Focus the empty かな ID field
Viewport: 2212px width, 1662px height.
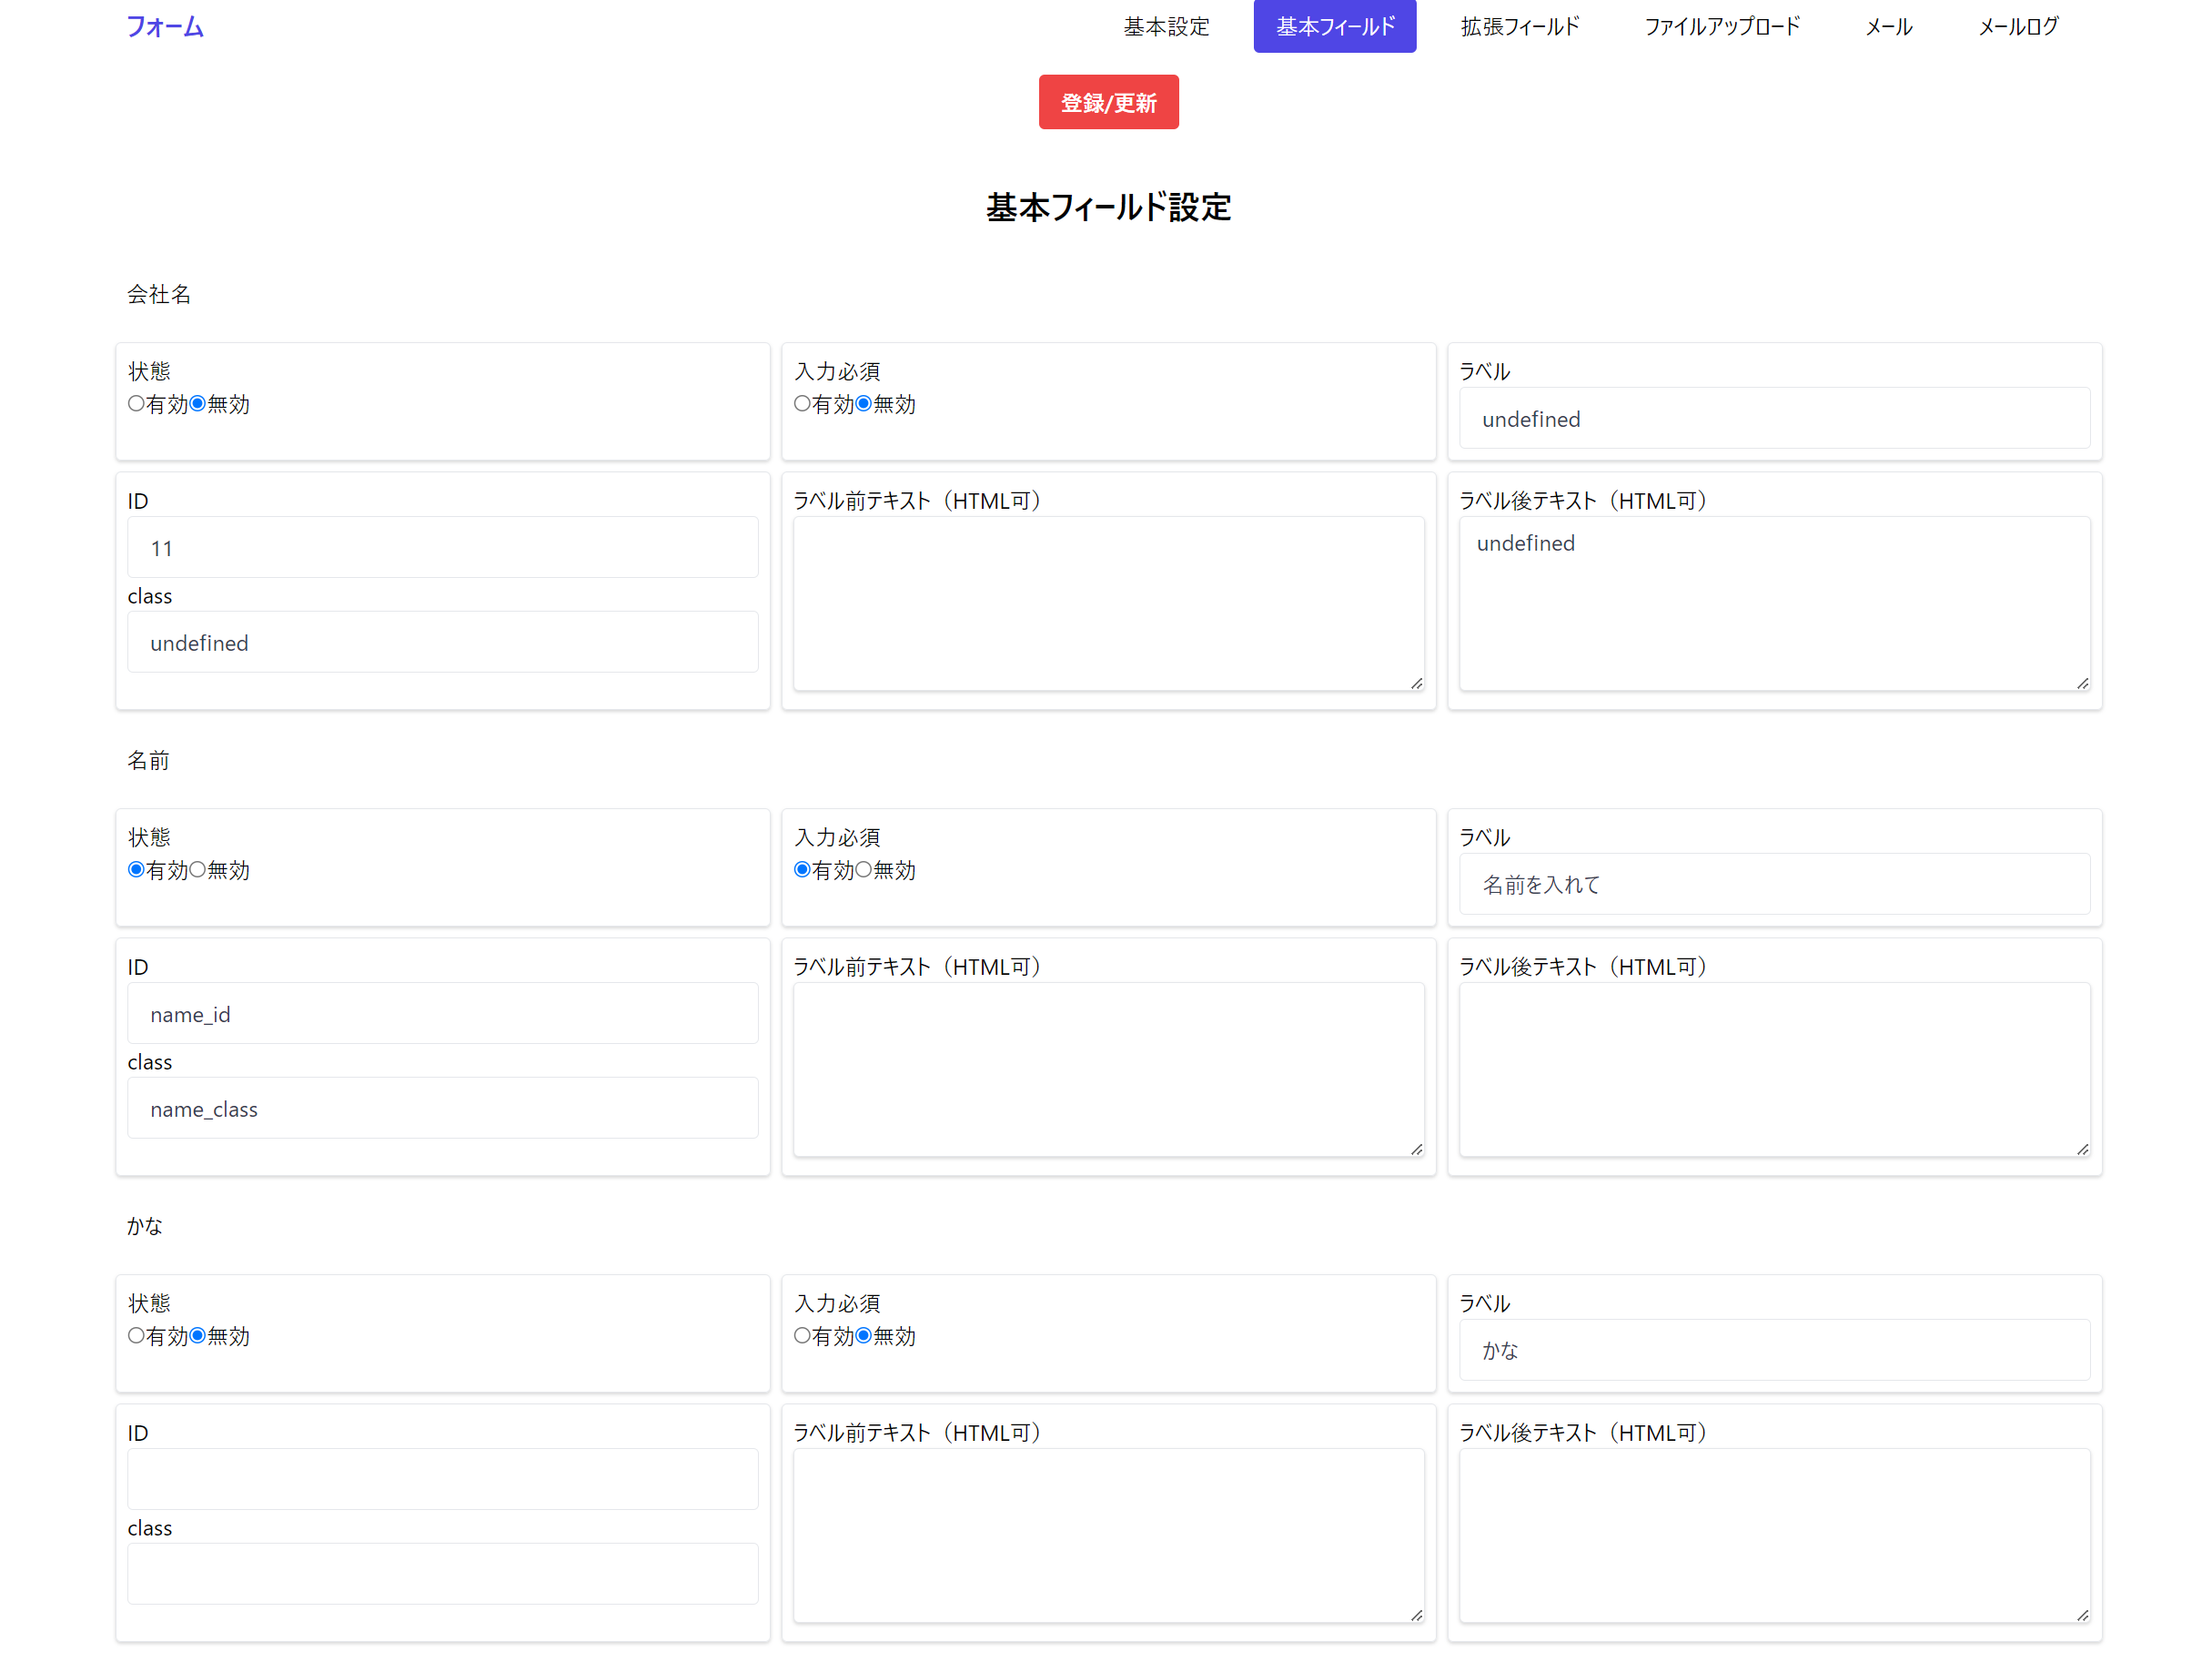pos(442,1479)
